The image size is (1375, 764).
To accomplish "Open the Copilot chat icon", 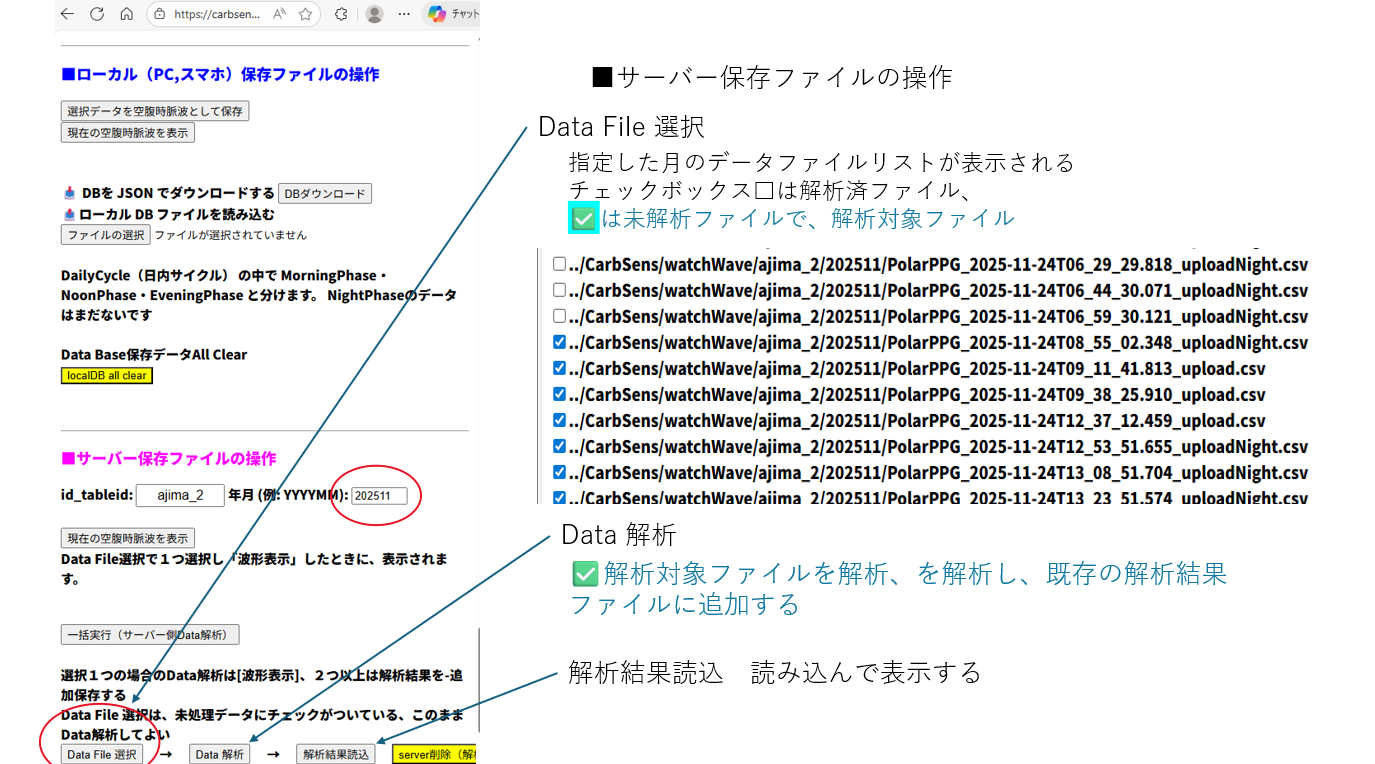I will [x=437, y=14].
